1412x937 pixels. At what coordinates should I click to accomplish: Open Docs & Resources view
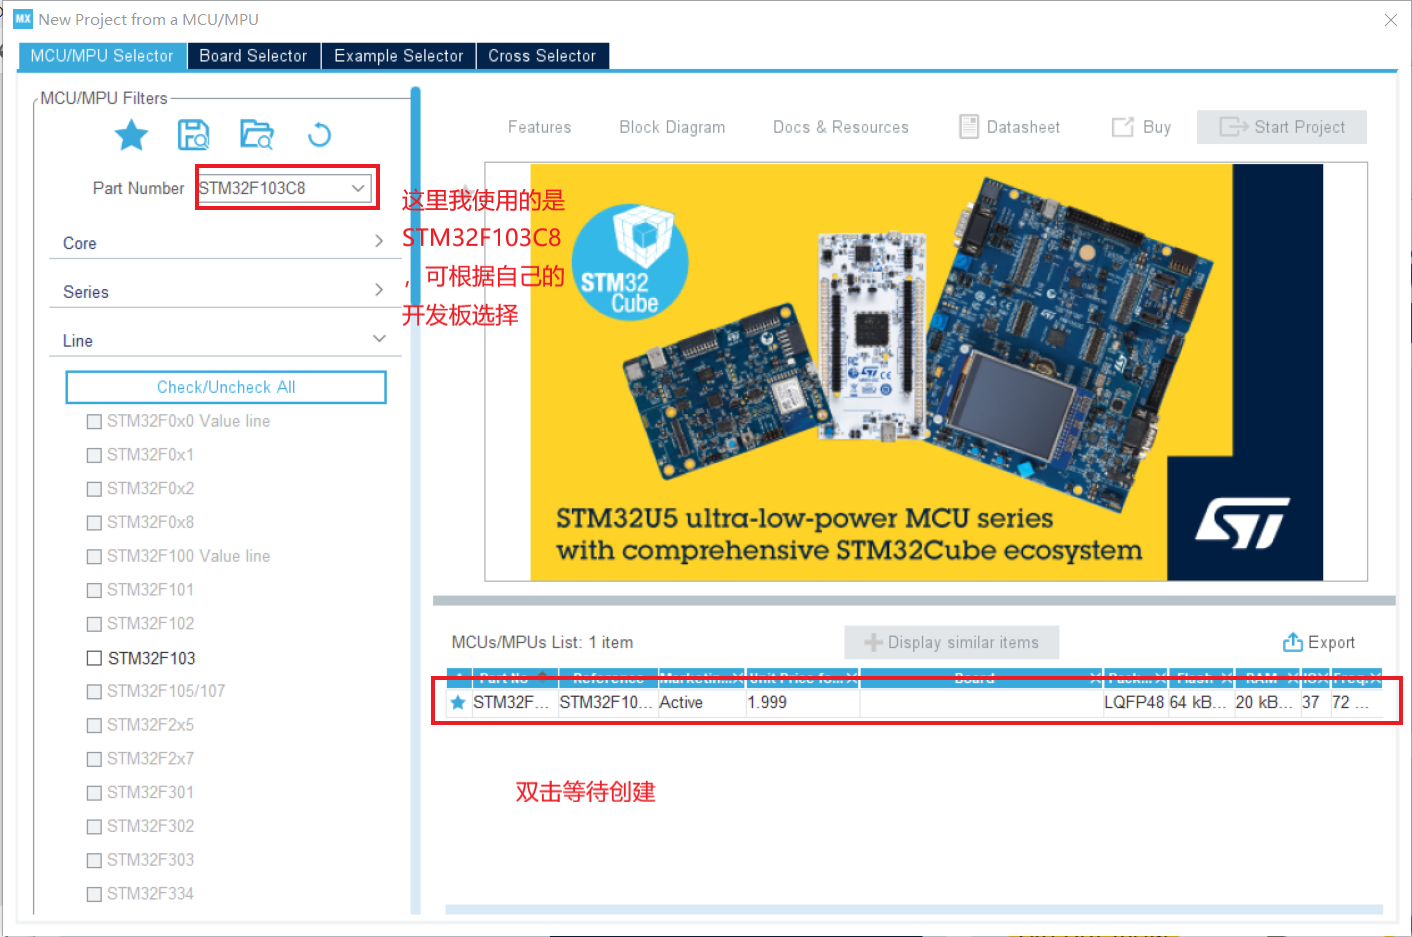pyautogui.click(x=841, y=127)
